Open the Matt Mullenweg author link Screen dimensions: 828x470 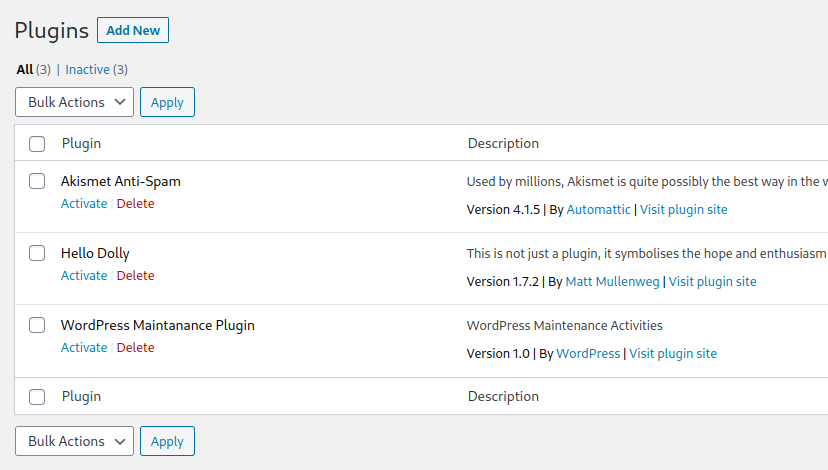coord(612,282)
